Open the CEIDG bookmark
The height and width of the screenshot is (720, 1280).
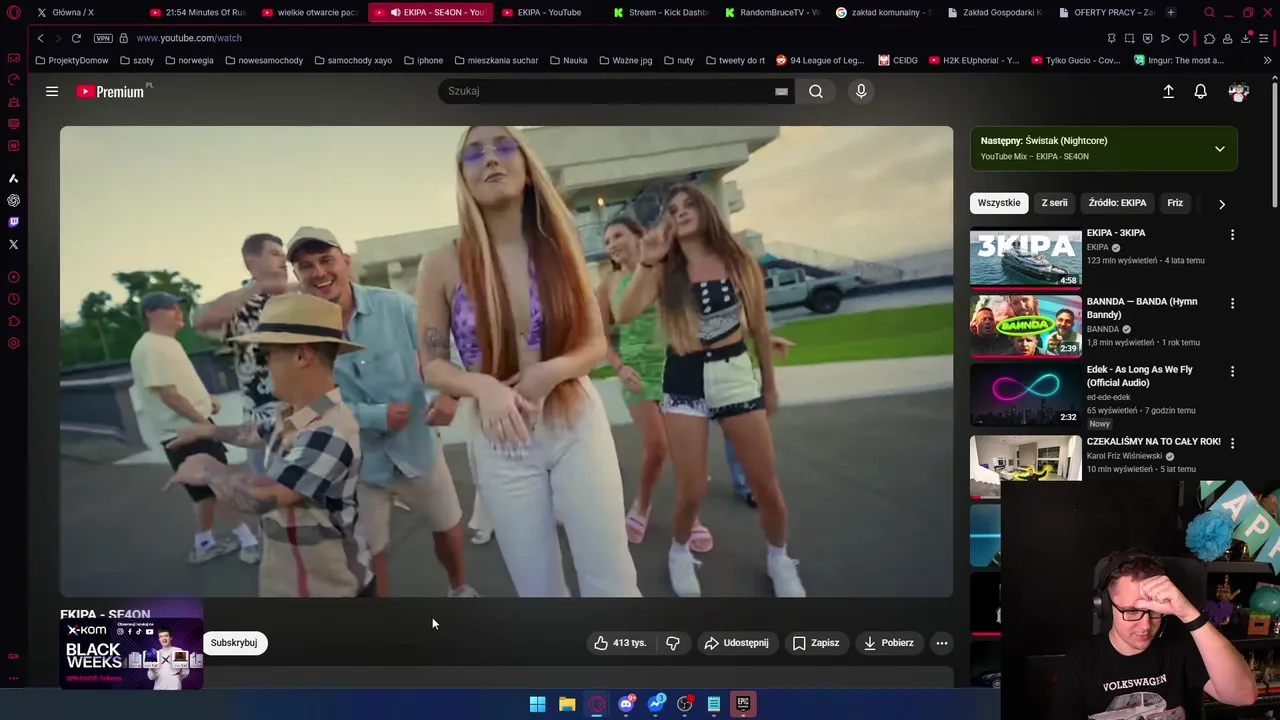click(x=898, y=60)
